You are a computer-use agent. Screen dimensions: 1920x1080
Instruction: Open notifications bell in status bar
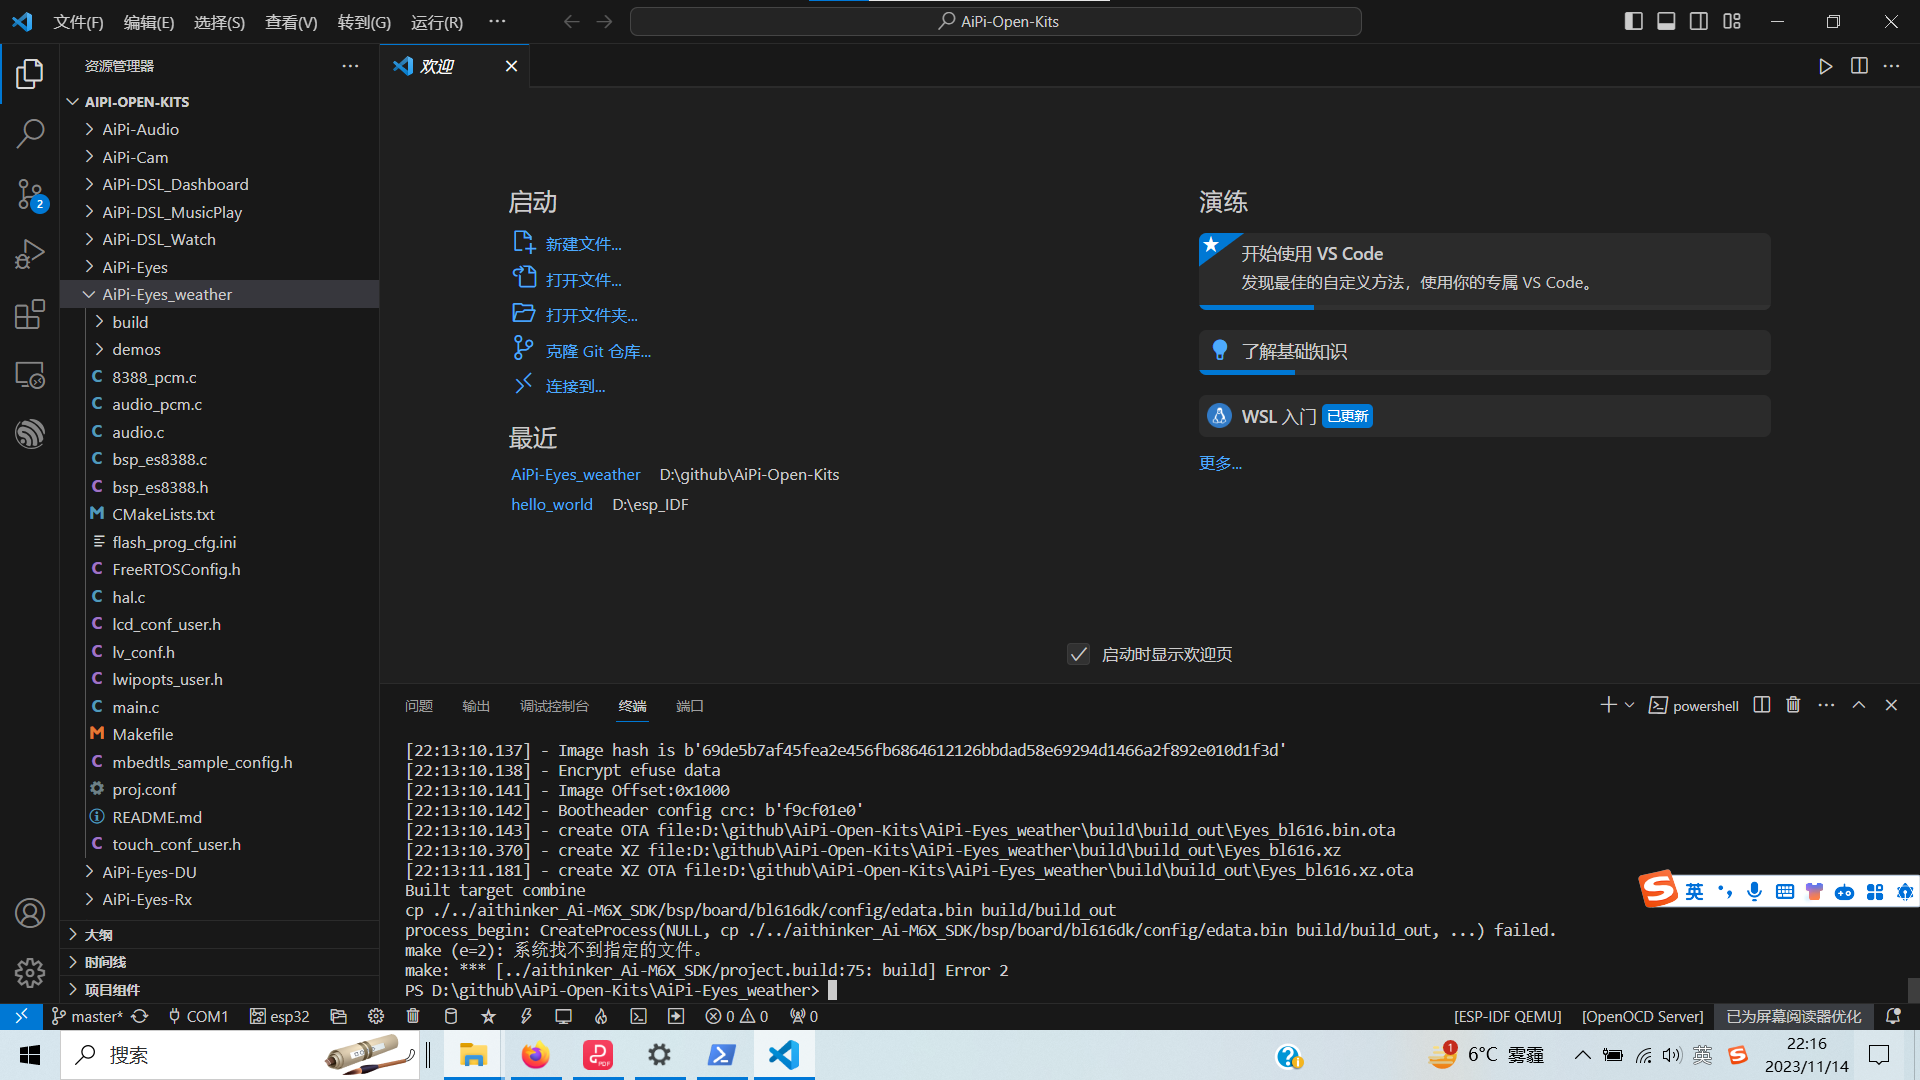1893,1016
